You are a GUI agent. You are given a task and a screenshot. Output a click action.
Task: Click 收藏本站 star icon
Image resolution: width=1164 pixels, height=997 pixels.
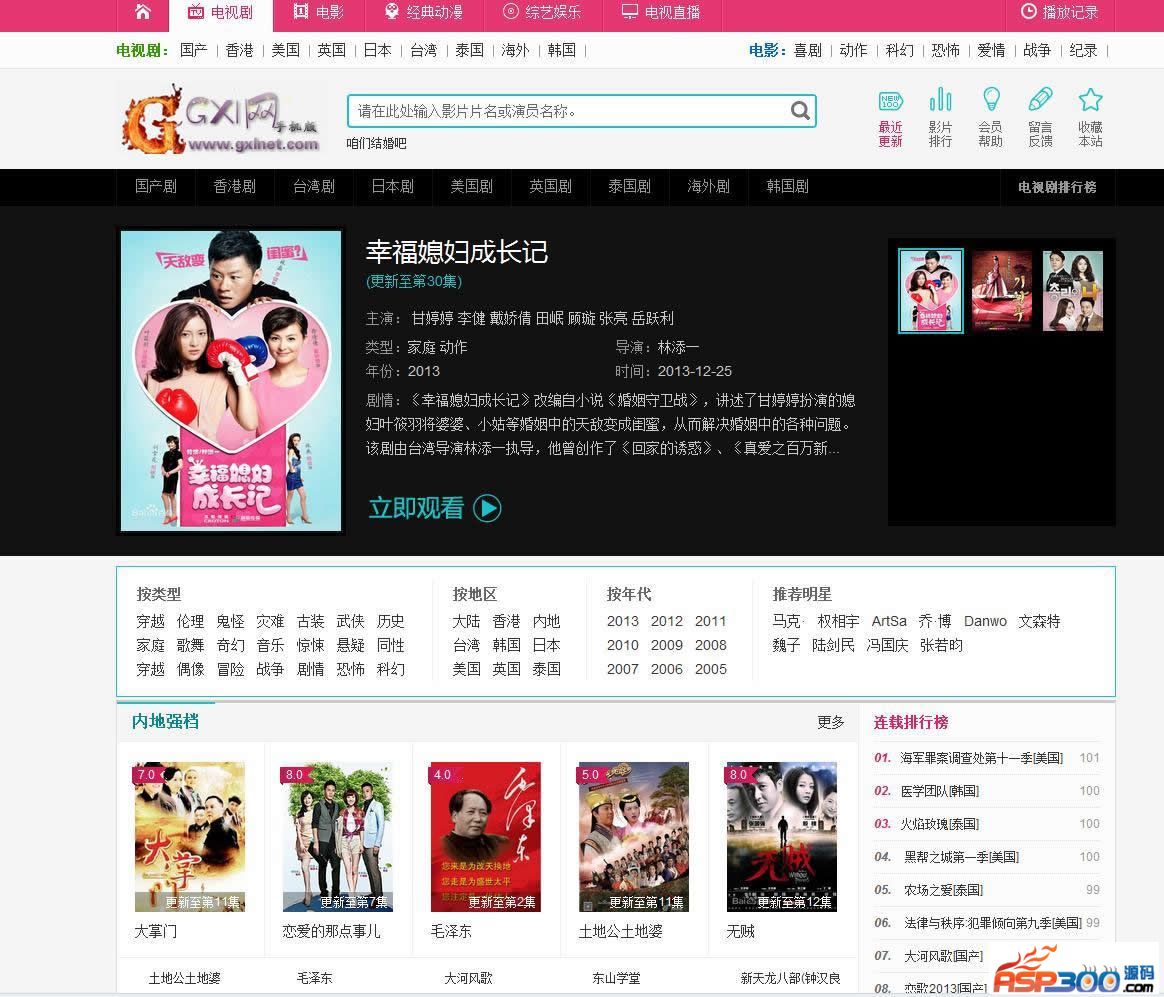[x=1091, y=118]
